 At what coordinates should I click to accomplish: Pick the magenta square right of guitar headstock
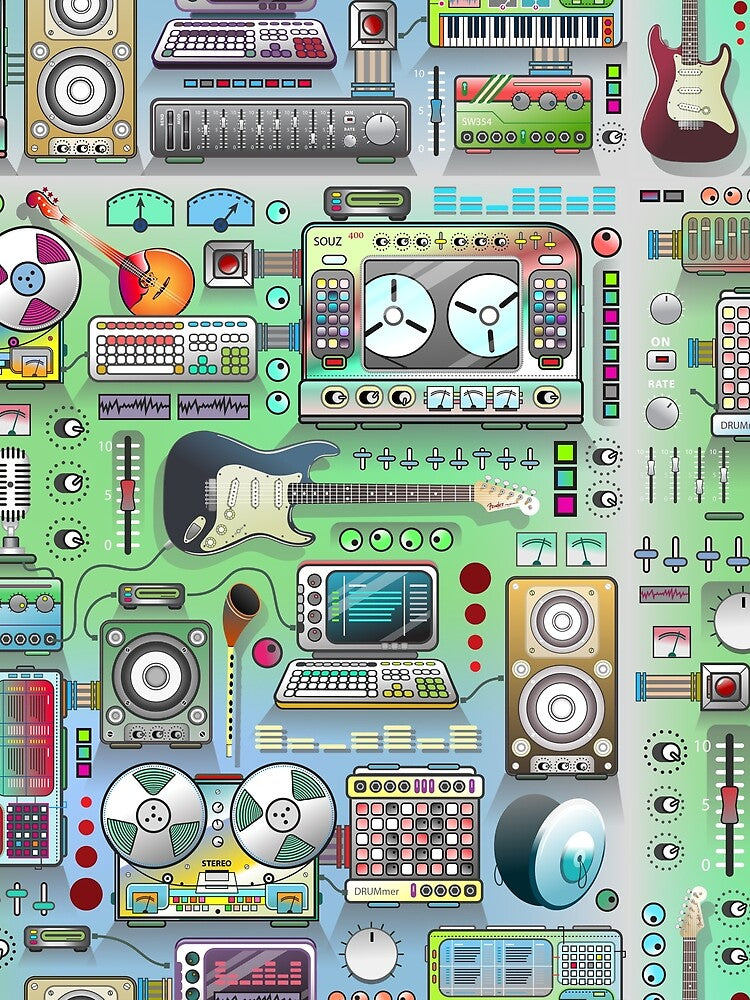[565, 505]
